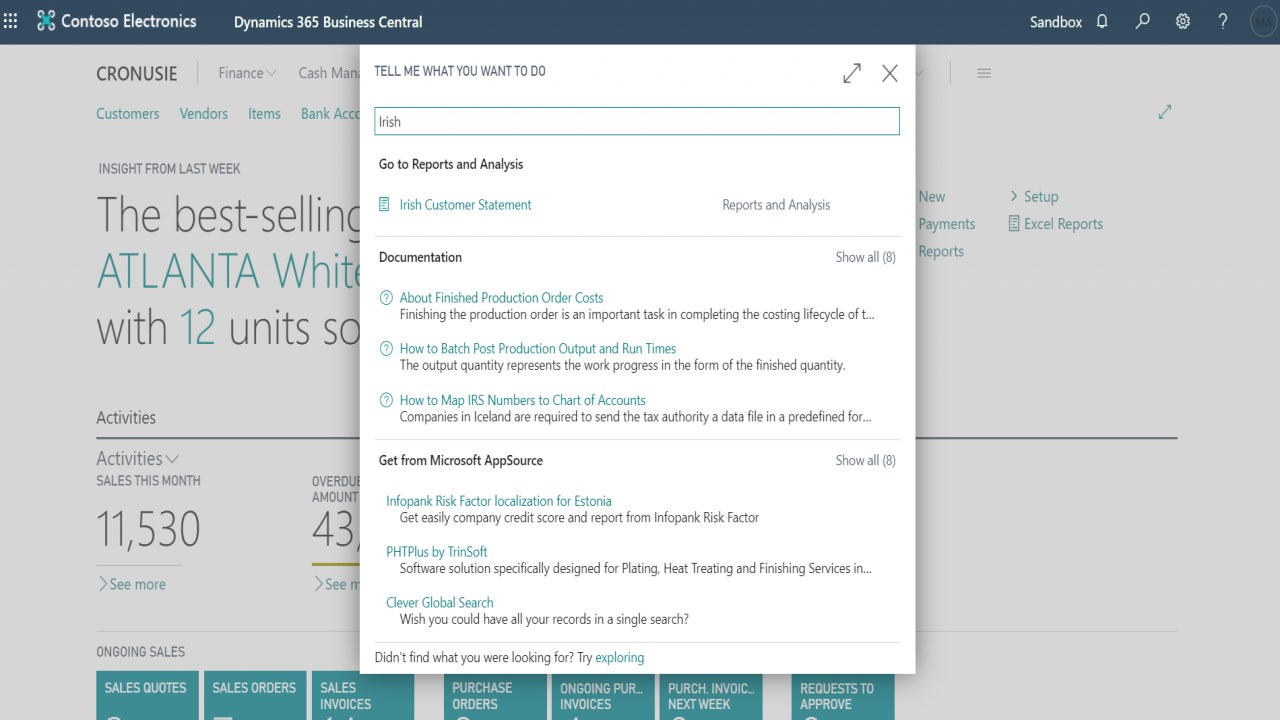Open the Reports menu

pos(941,251)
